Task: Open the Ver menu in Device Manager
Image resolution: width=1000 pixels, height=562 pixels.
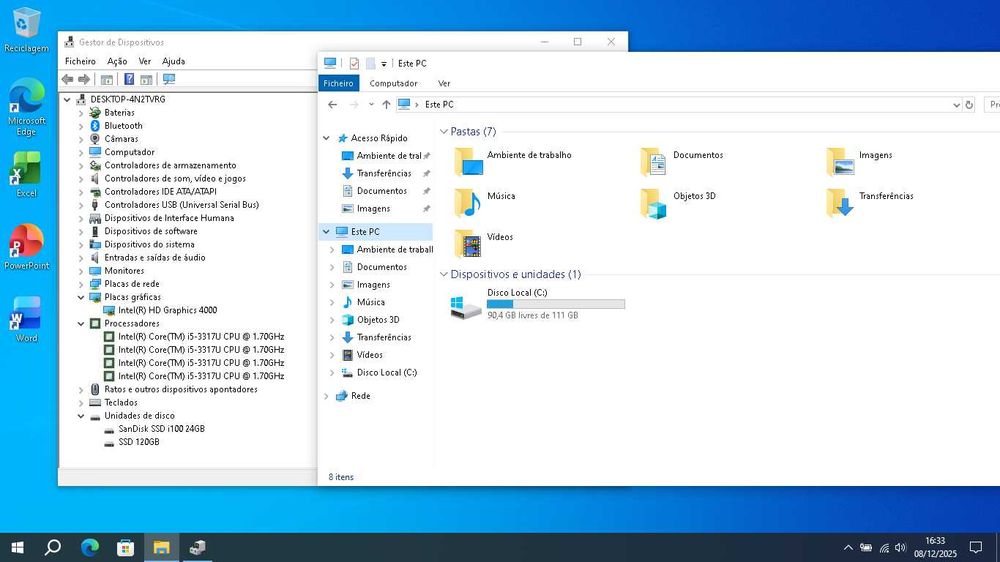Action: pyautogui.click(x=145, y=61)
